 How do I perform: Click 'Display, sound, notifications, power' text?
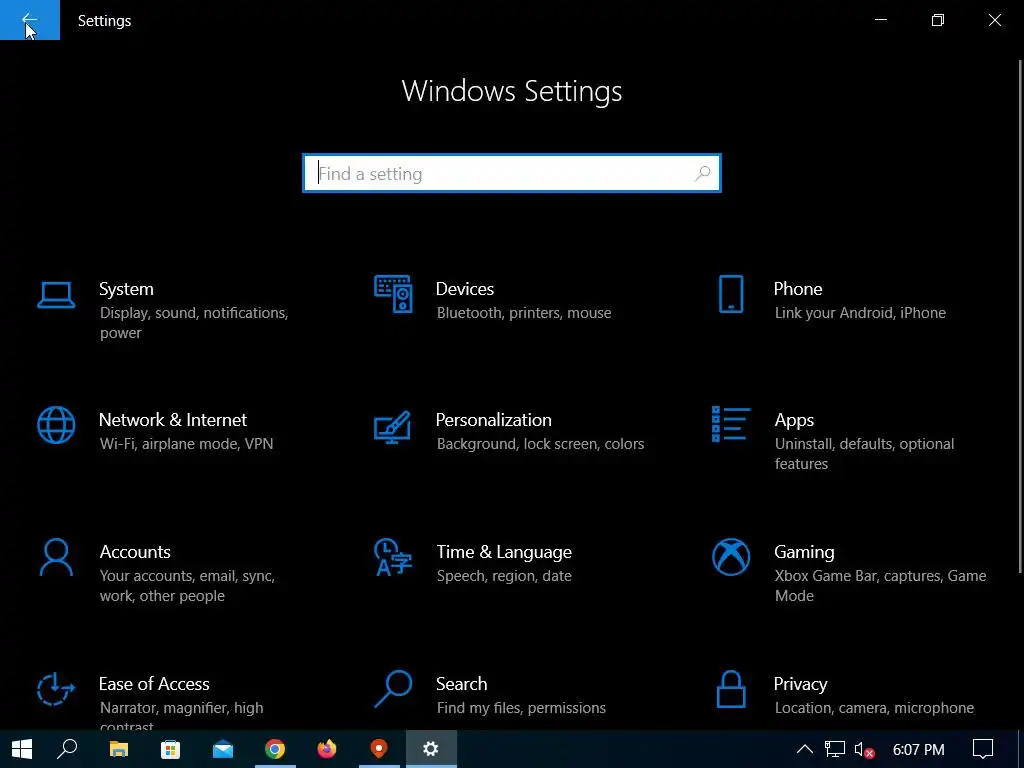194,323
